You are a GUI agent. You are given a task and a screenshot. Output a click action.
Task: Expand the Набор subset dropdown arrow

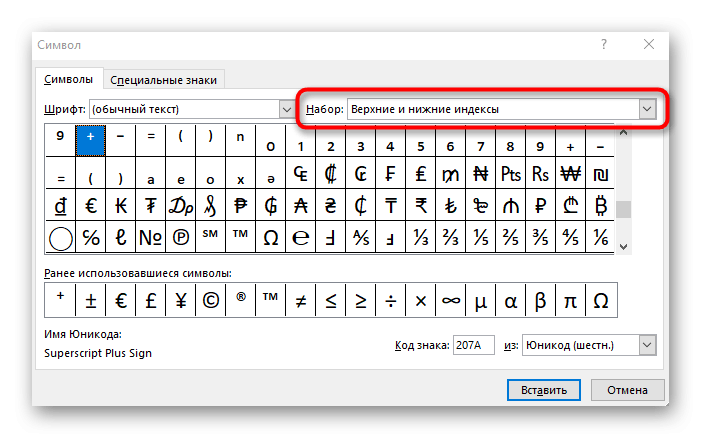(x=647, y=109)
